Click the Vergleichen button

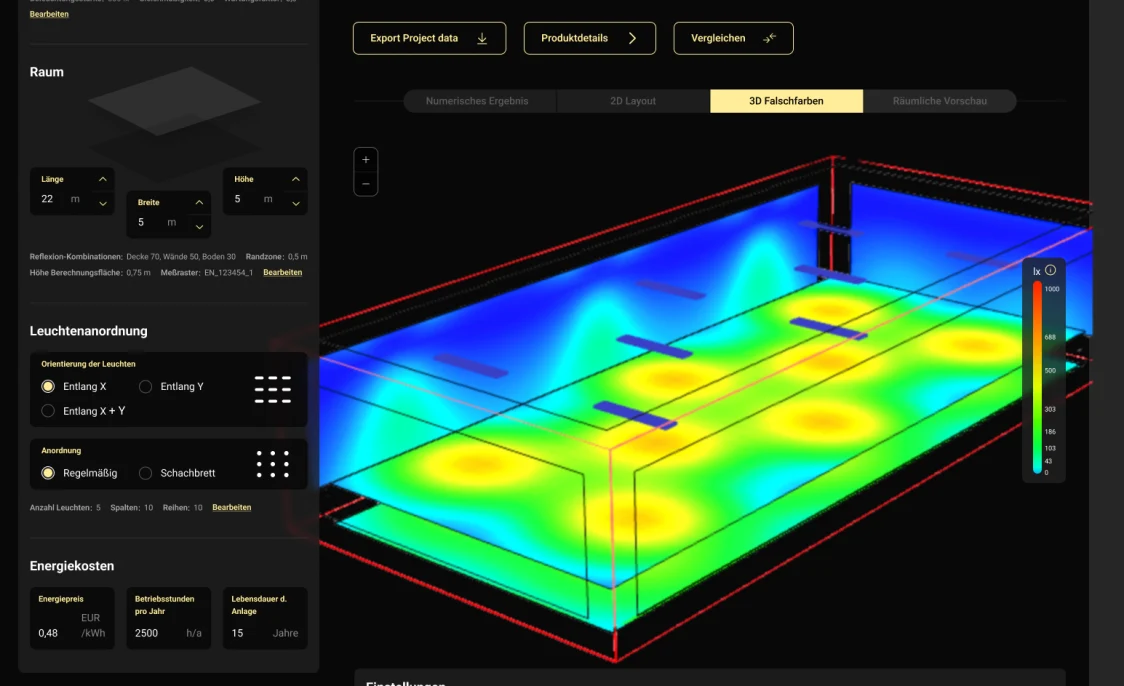[733, 39]
